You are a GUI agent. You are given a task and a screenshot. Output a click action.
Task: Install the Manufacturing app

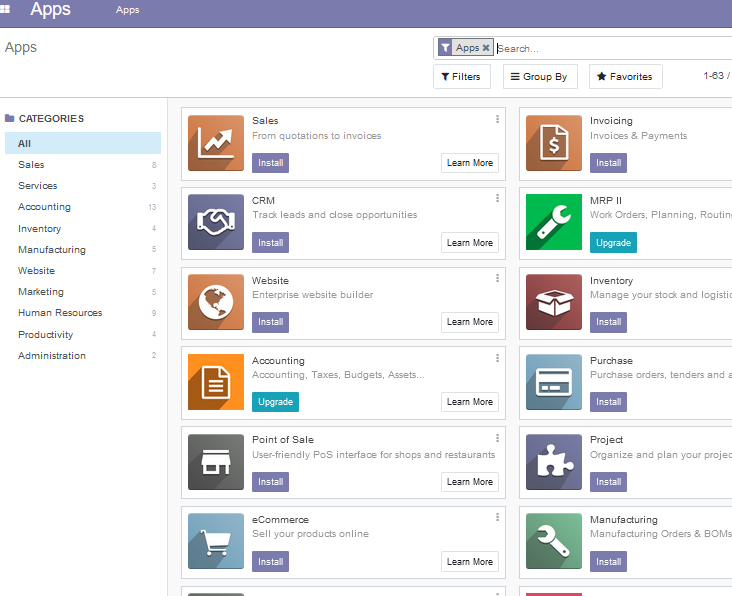coord(608,561)
